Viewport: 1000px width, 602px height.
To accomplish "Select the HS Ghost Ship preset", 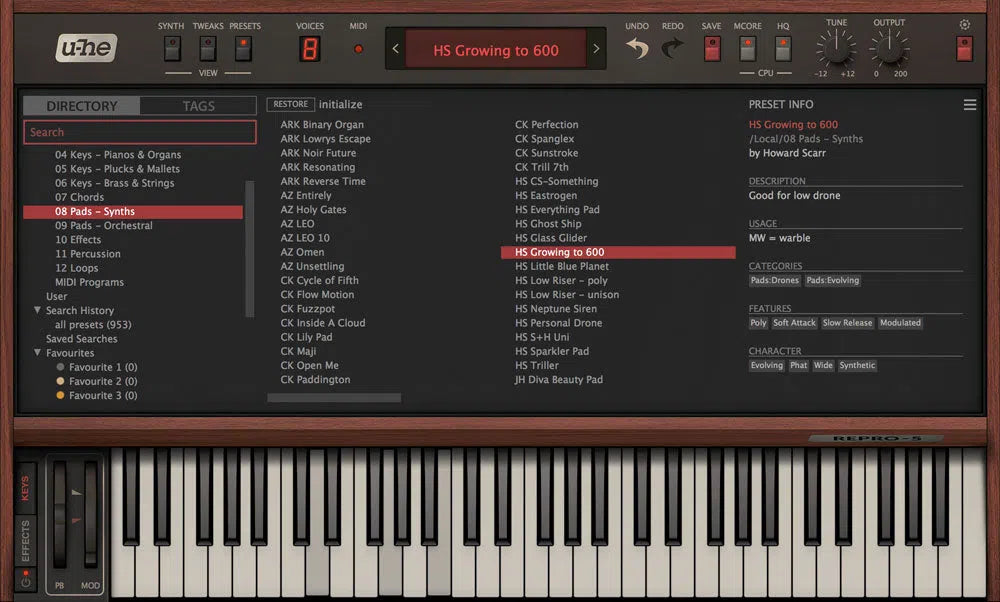I will (548, 224).
